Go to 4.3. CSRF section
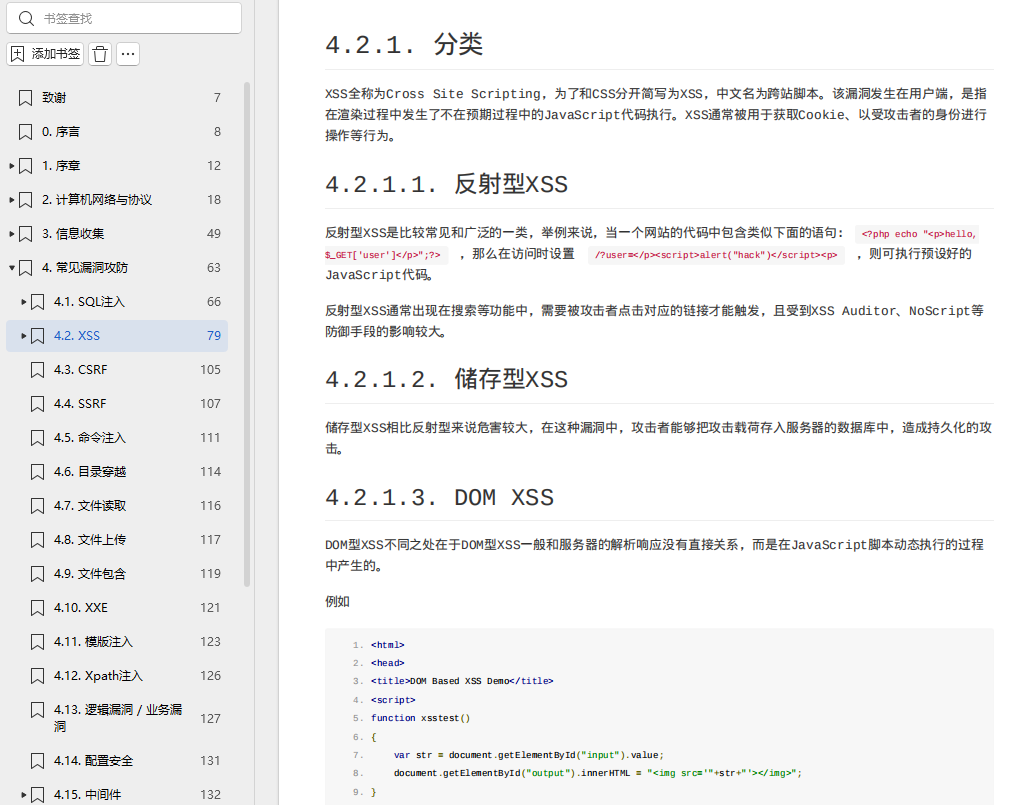Viewport: 1011px width, 805px height. (x=81, y=370)
